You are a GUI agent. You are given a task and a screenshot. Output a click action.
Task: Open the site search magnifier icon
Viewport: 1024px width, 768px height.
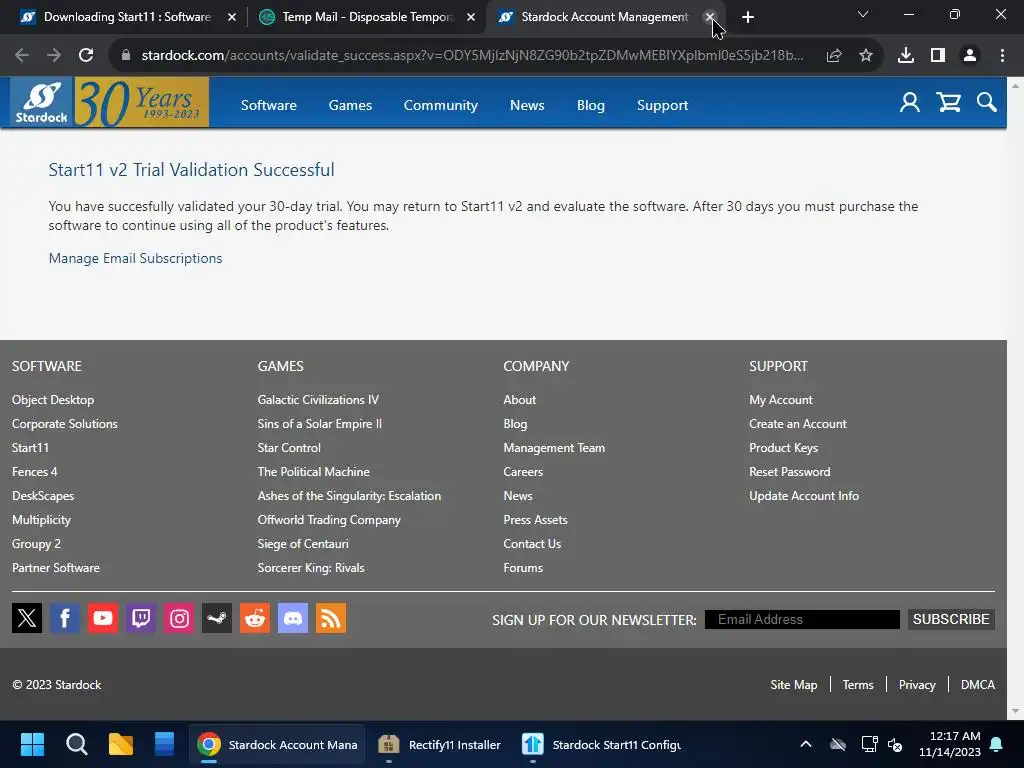(x=987, y=103)
